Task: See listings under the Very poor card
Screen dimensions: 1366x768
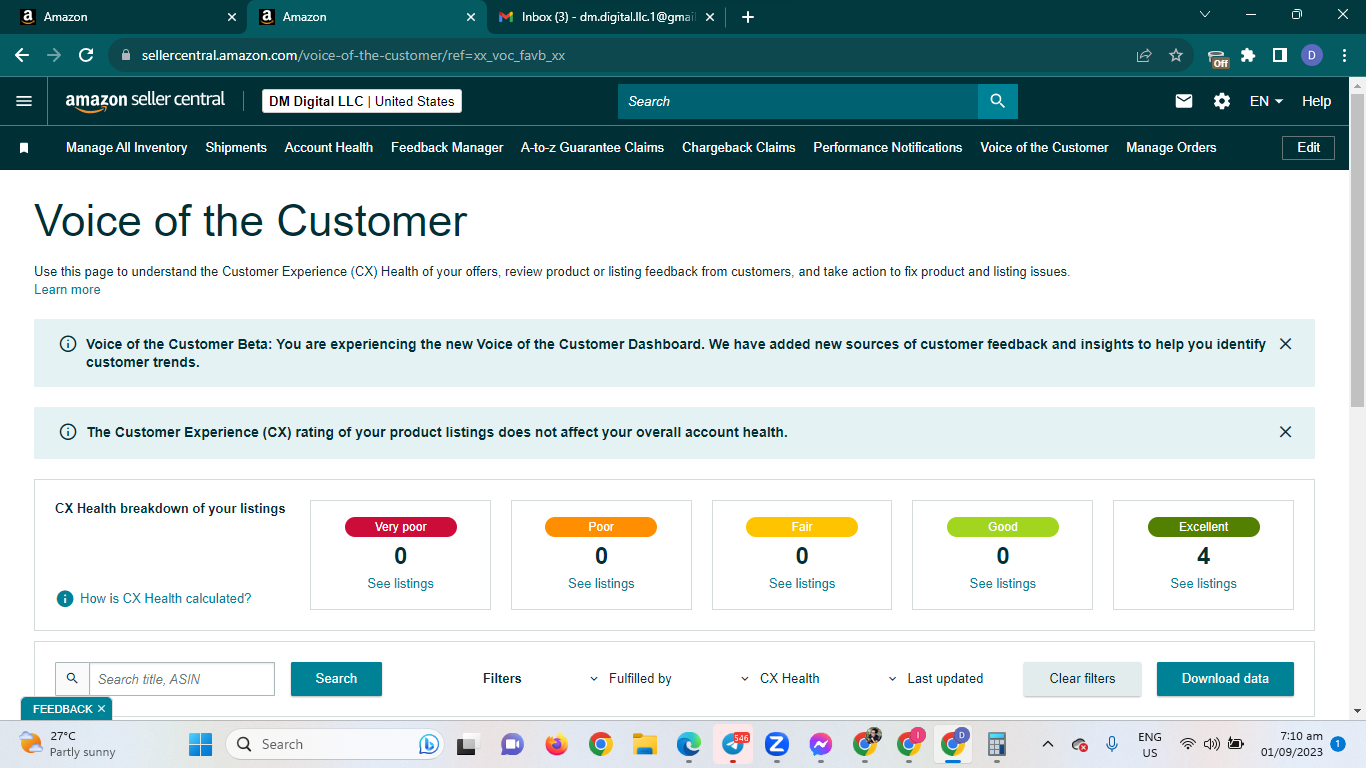Action: point(401,584)
